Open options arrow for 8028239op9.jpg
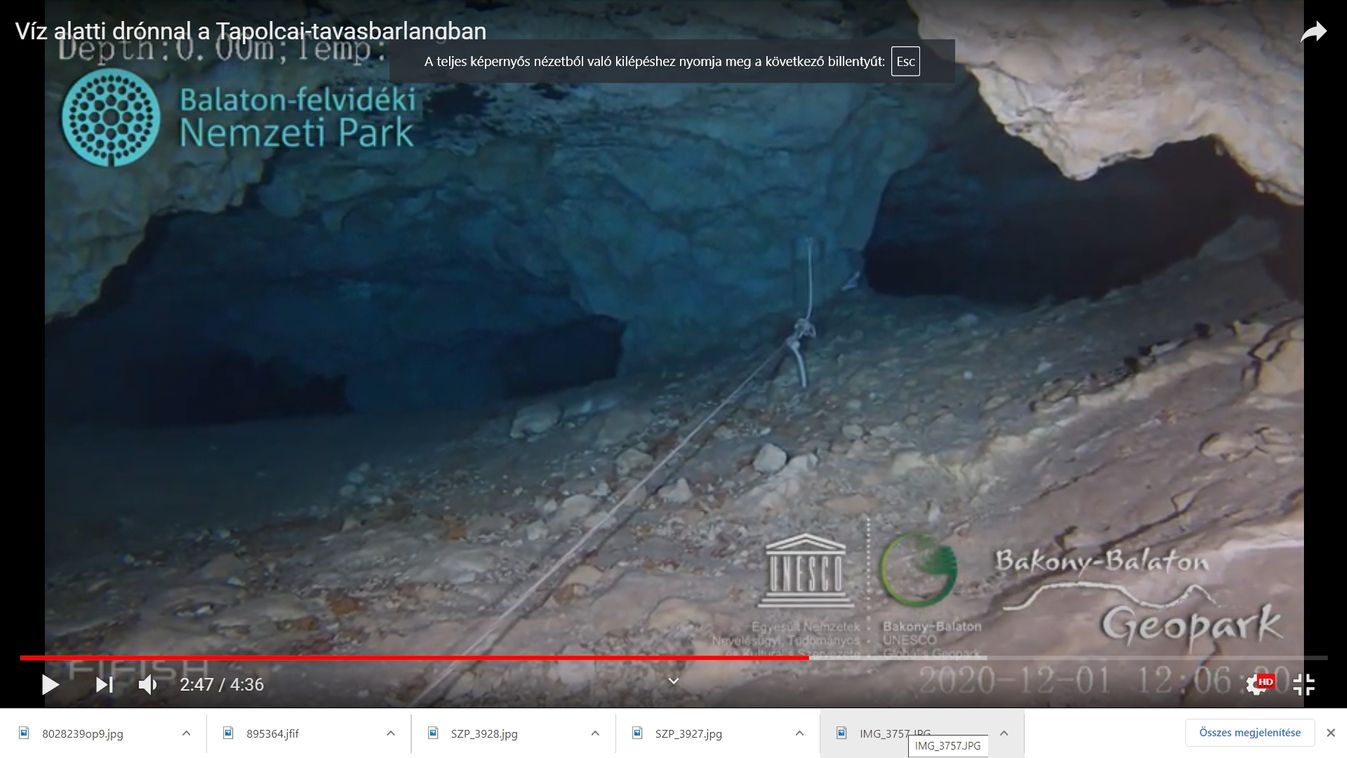Viewport: 1347px width, 758px height. (x=186, y=733)
